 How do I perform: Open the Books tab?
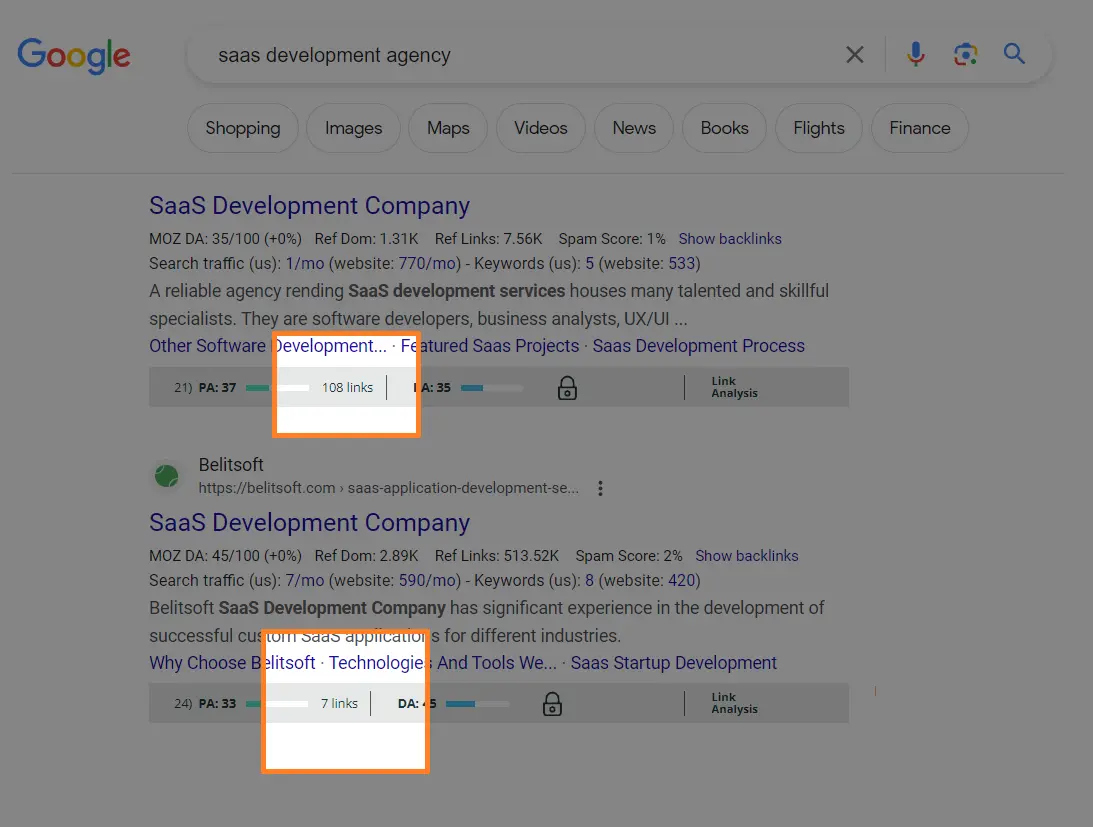point(725,128)
